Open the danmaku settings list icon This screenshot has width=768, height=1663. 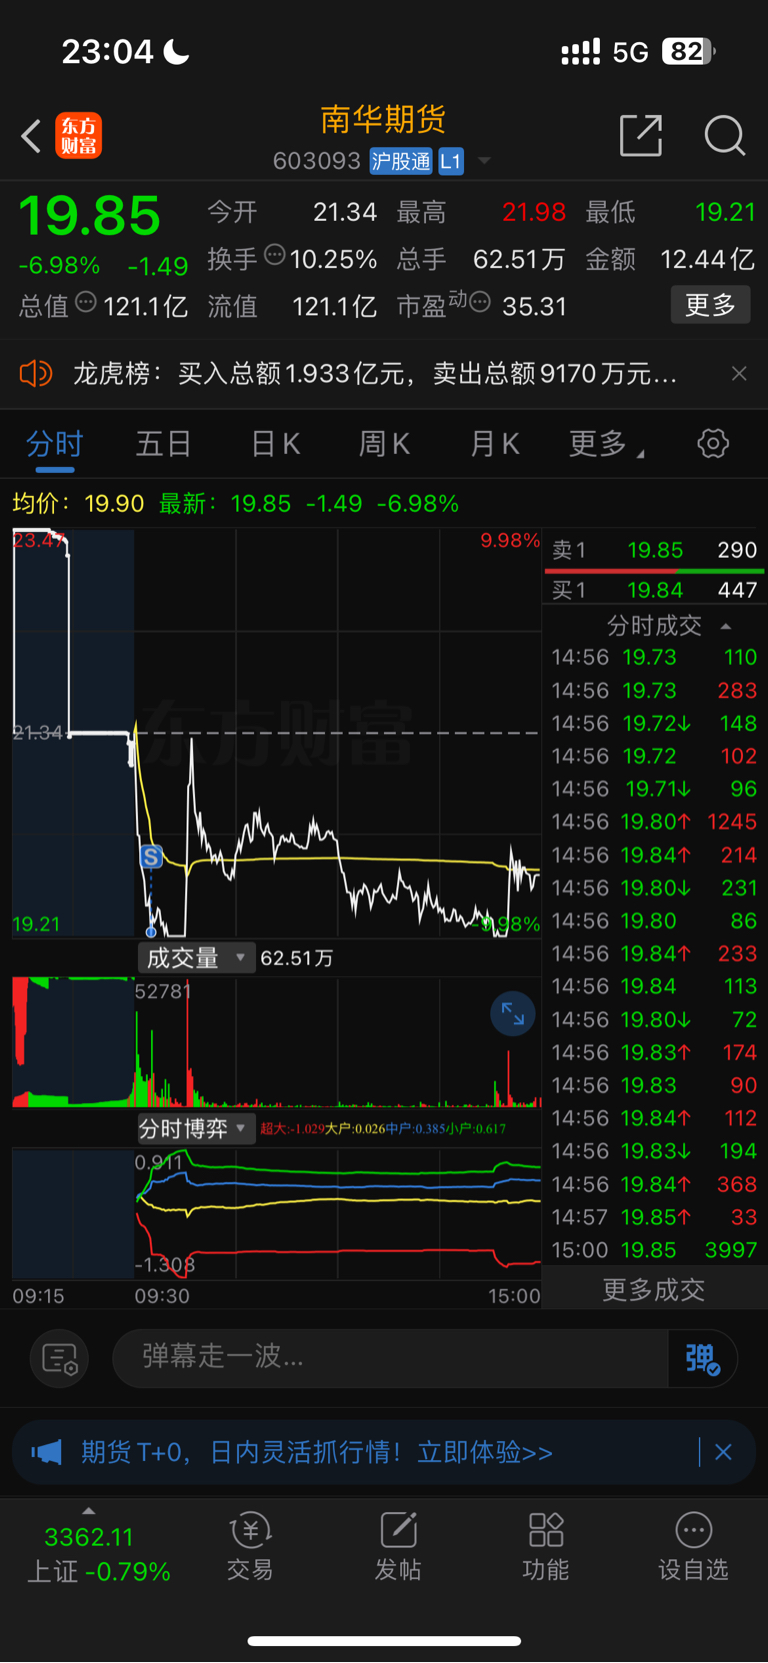pos(60,1358)
